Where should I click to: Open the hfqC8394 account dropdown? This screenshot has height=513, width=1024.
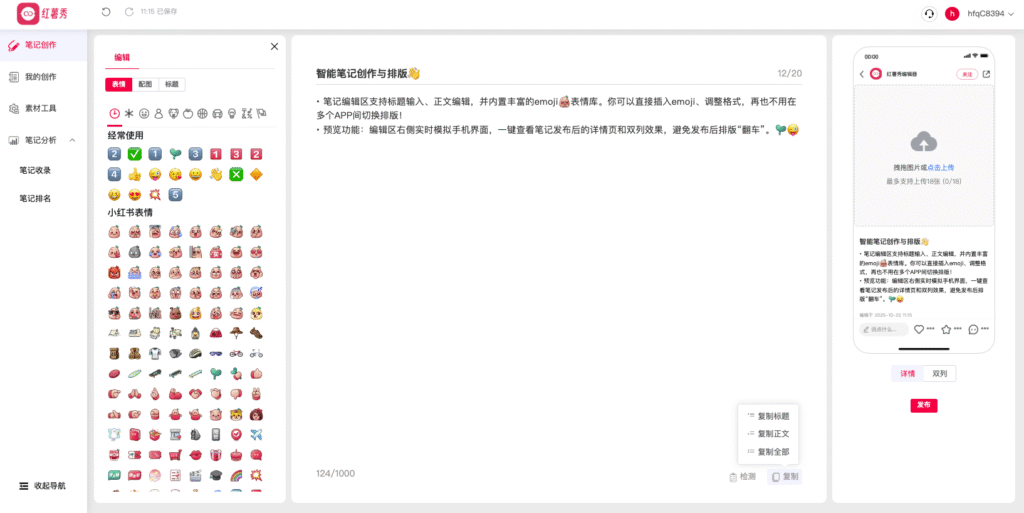click(x=991, y=13)
